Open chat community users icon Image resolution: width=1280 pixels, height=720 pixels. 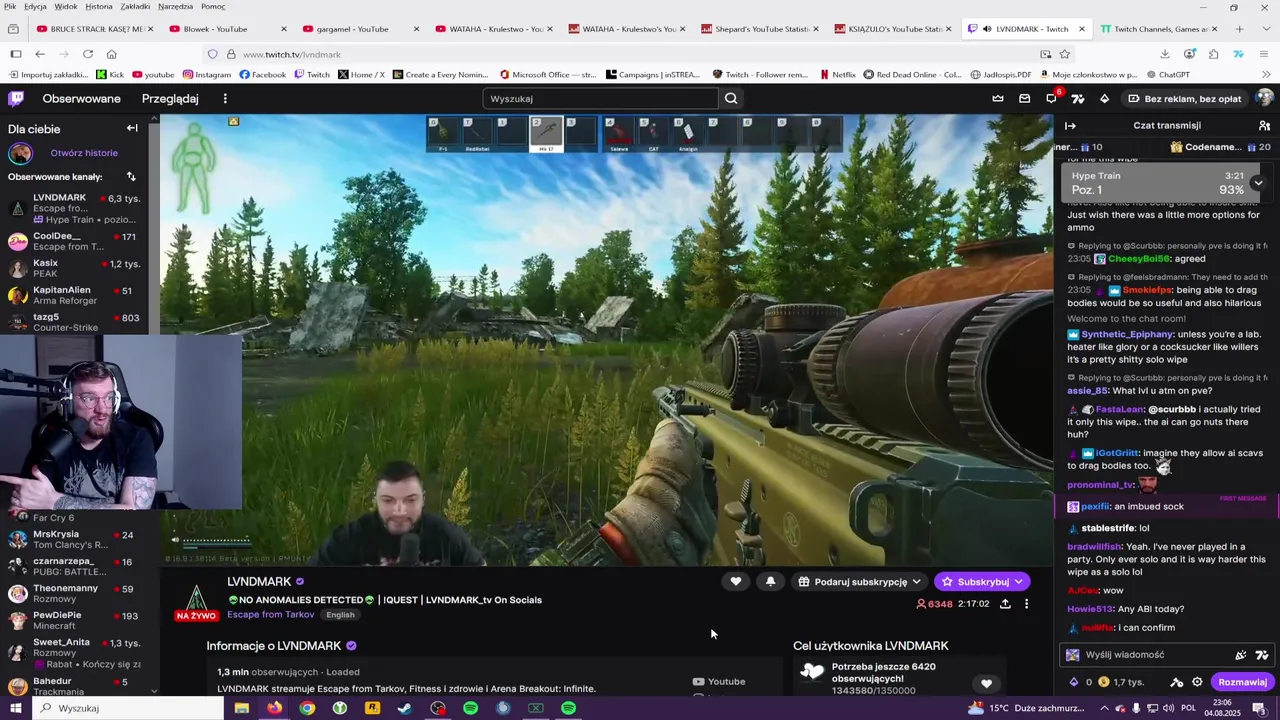click(1264, 126)
